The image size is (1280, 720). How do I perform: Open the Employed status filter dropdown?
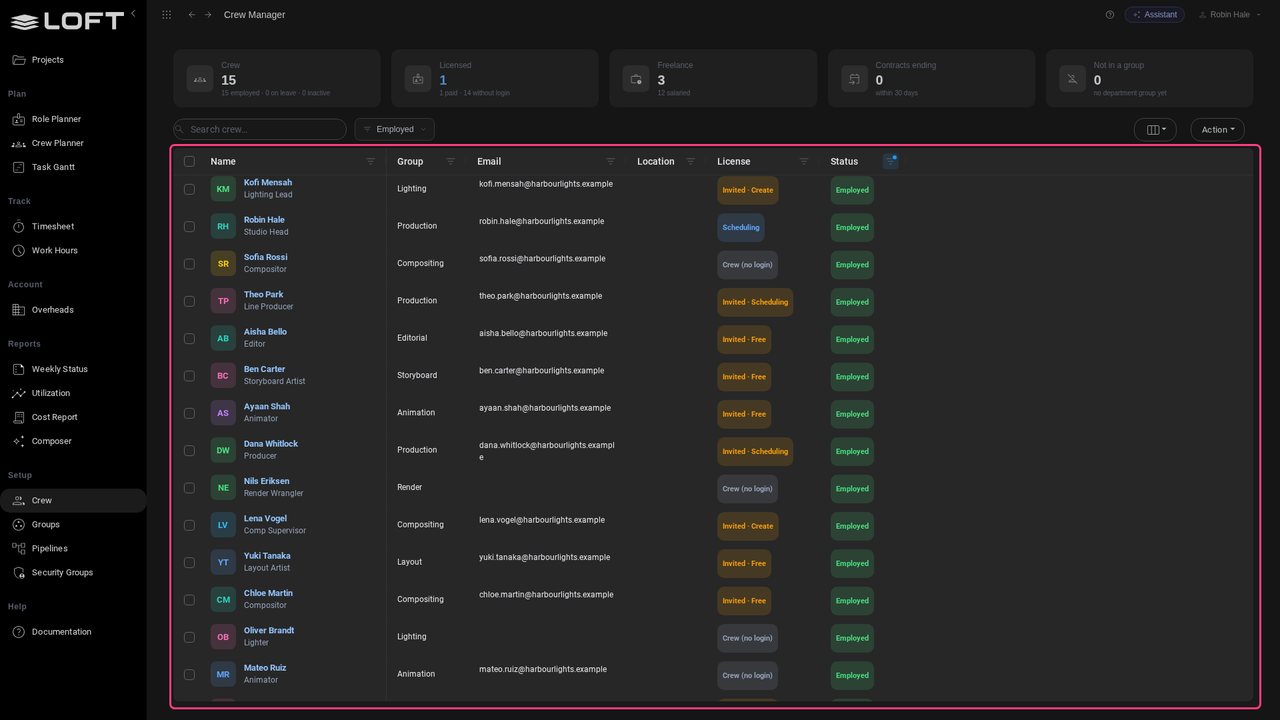[x=394, y=129]
